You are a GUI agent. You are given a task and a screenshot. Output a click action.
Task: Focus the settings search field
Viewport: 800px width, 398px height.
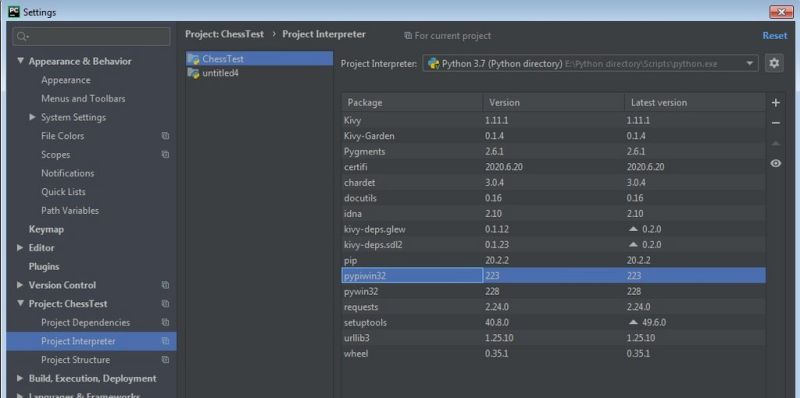(x=92, y=36)
